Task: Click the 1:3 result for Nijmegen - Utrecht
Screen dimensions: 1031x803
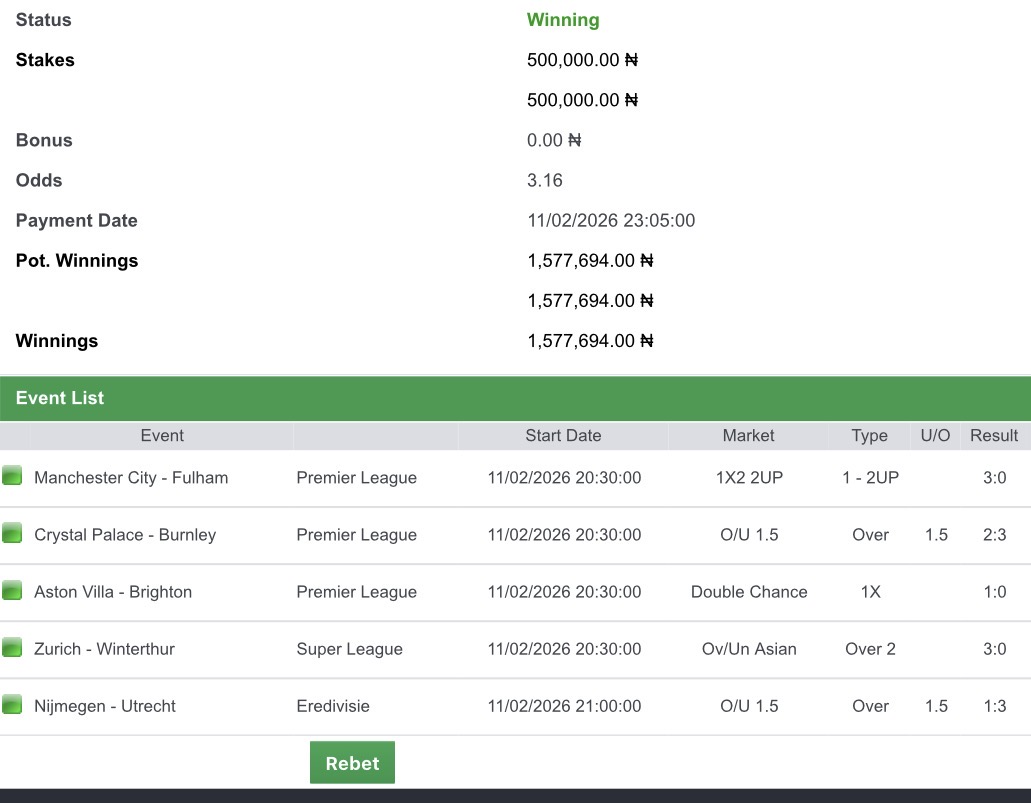Action: (x=994, y=706)
